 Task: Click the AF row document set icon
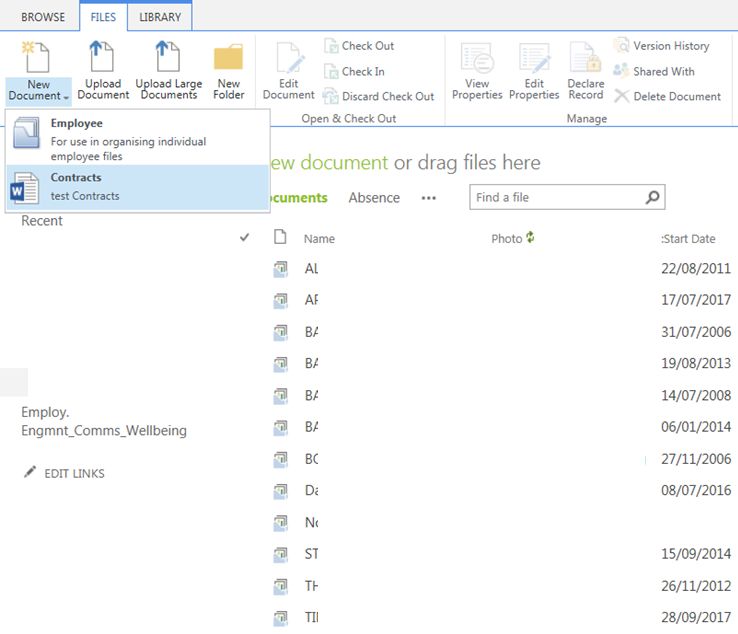coord(281,300)
